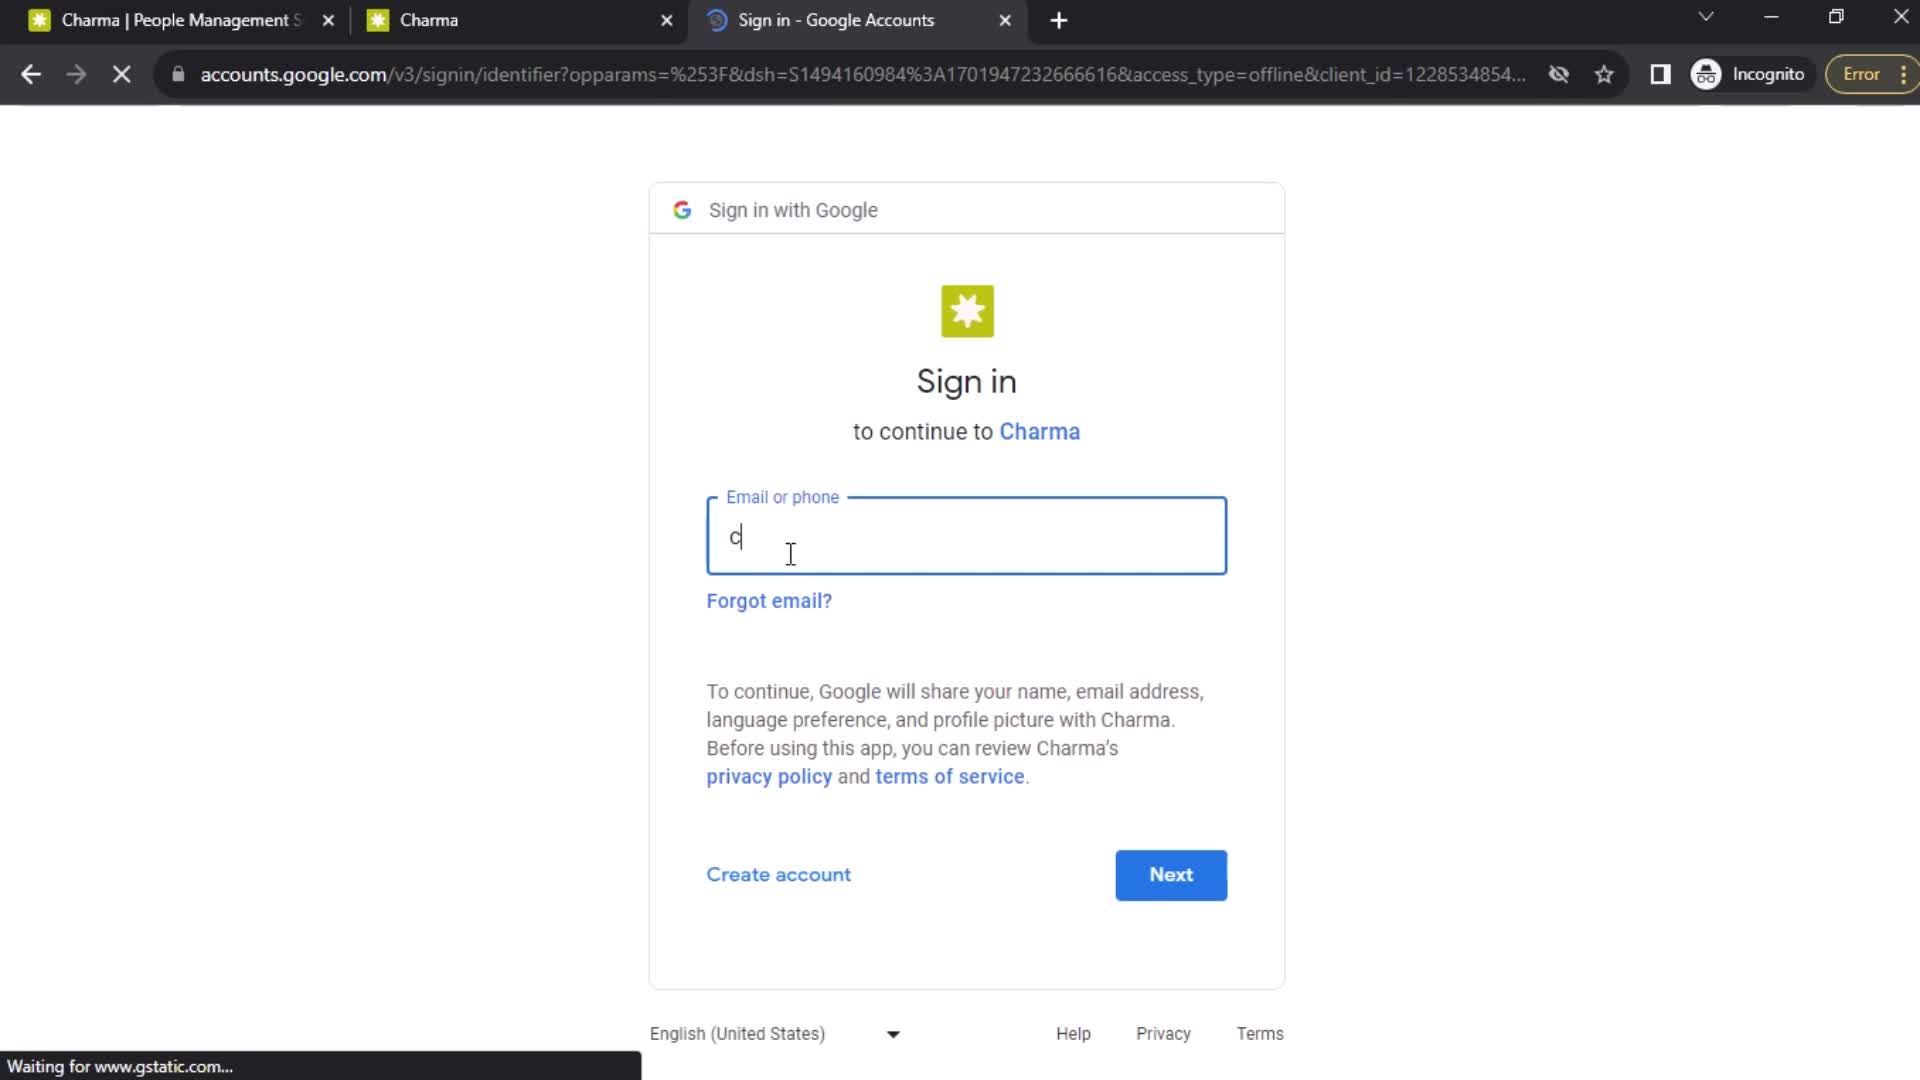This screenshot has width=1920, height=1080.
Task: Open the Help footer link
Action: pos(1073,1034)
